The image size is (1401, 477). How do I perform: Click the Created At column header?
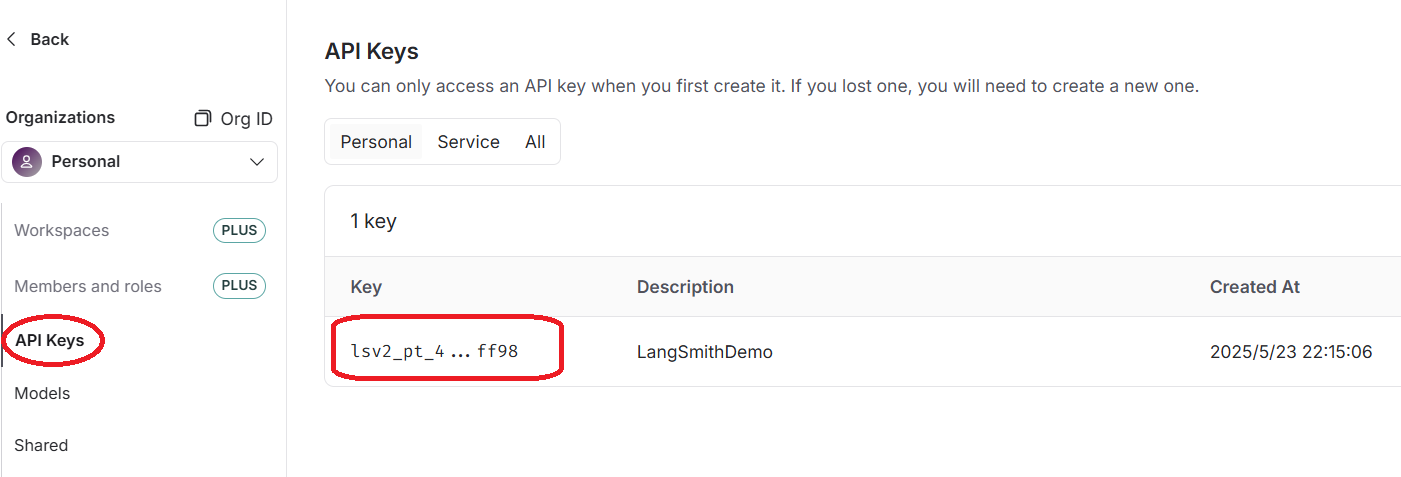(1255, 287)
